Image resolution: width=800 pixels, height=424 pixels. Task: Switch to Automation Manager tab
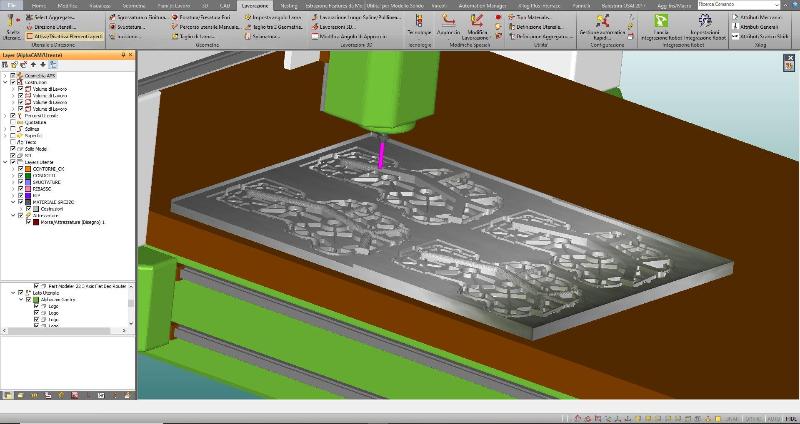(482, 6)
